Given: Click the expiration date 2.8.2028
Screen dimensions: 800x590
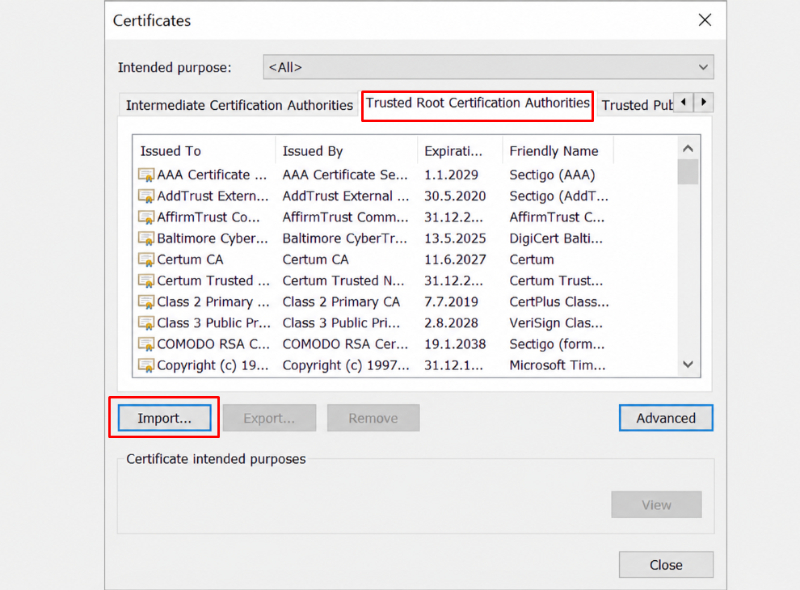Looking at the screenshot, I should click(x=452, y=324).
